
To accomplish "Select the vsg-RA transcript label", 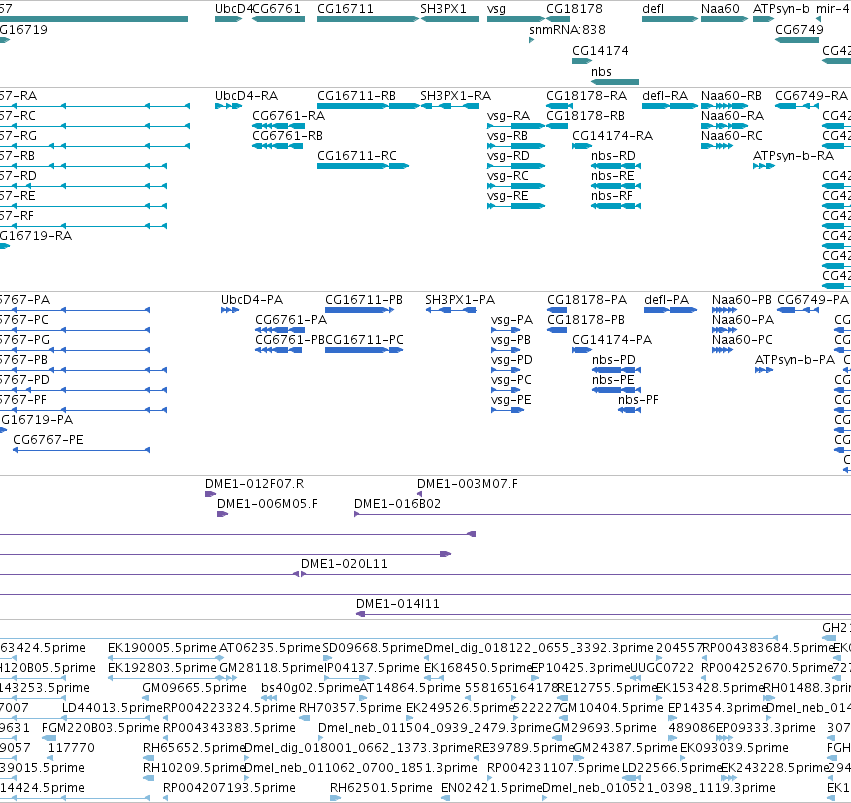I will [x=509, y=116].
